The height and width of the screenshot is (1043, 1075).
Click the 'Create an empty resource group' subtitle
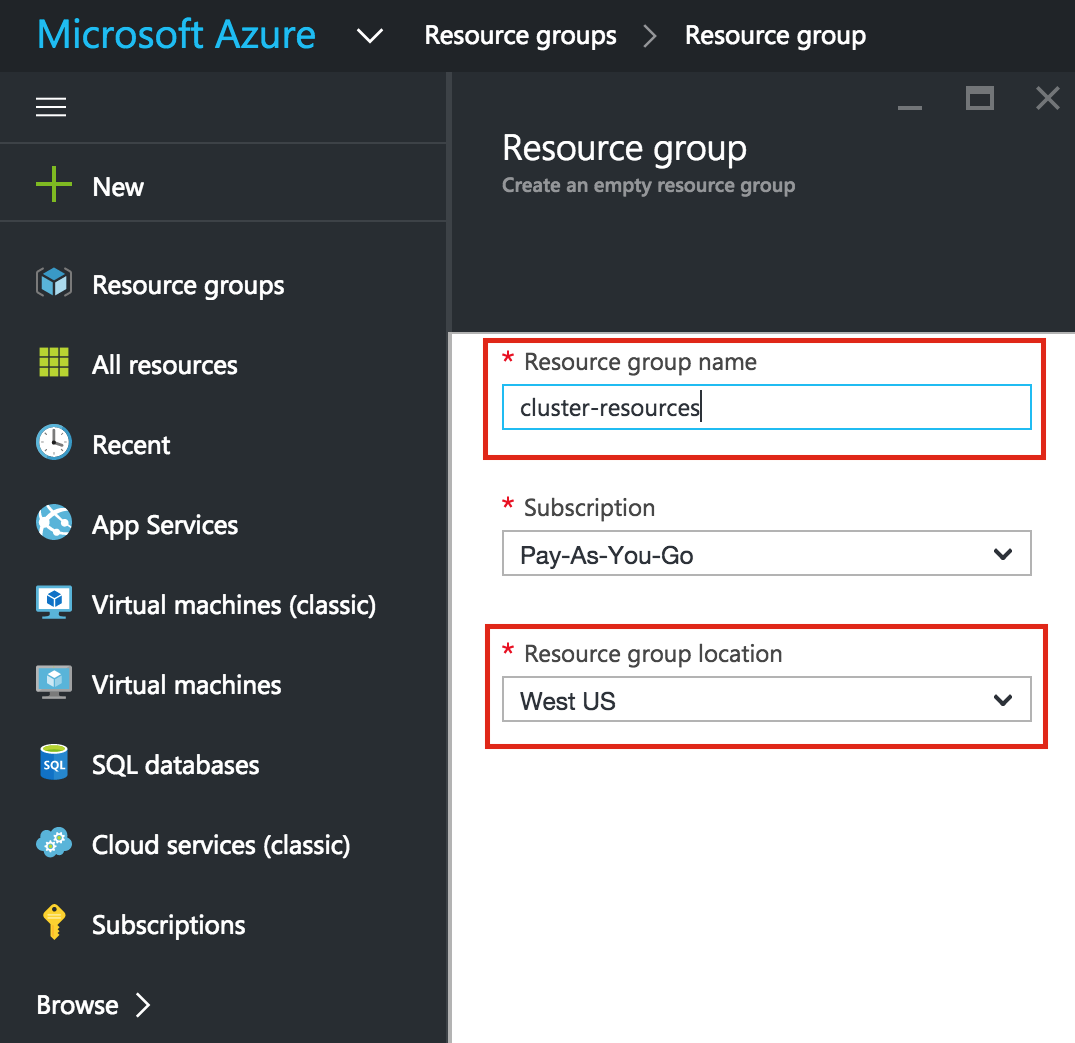649,186
